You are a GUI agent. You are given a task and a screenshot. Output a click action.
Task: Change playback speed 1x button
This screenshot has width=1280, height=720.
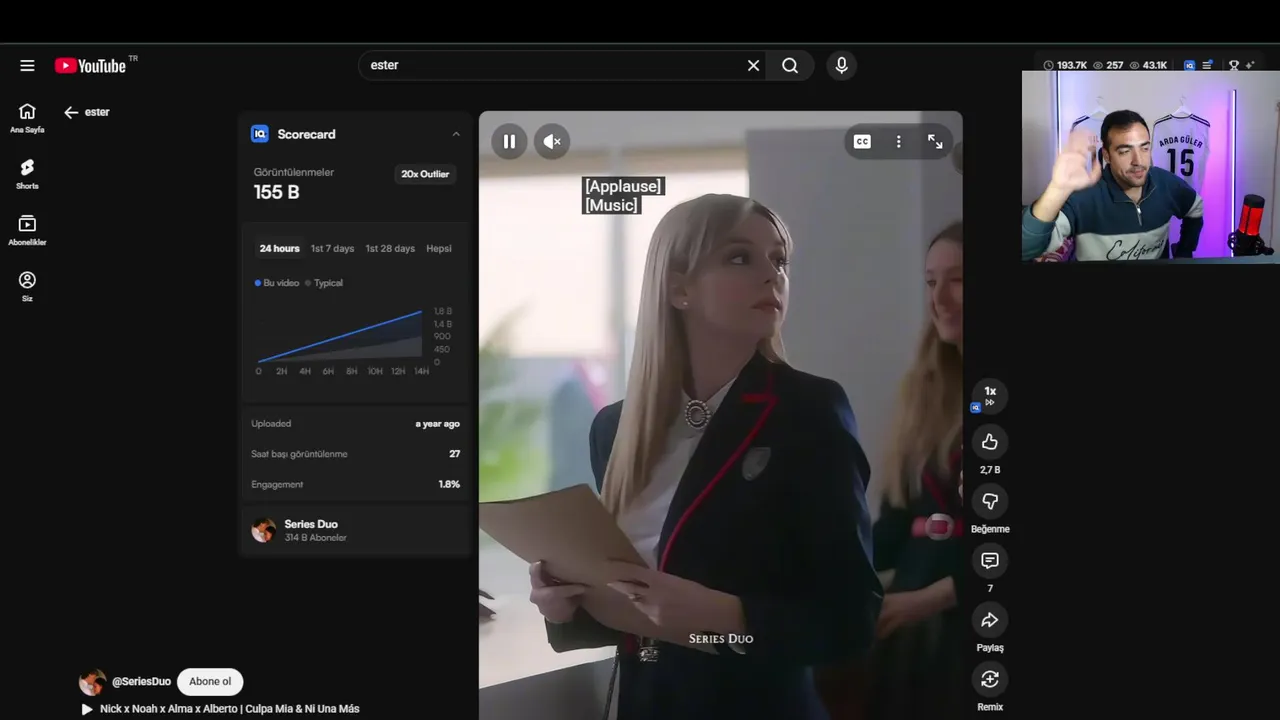[x=990, y=396]
